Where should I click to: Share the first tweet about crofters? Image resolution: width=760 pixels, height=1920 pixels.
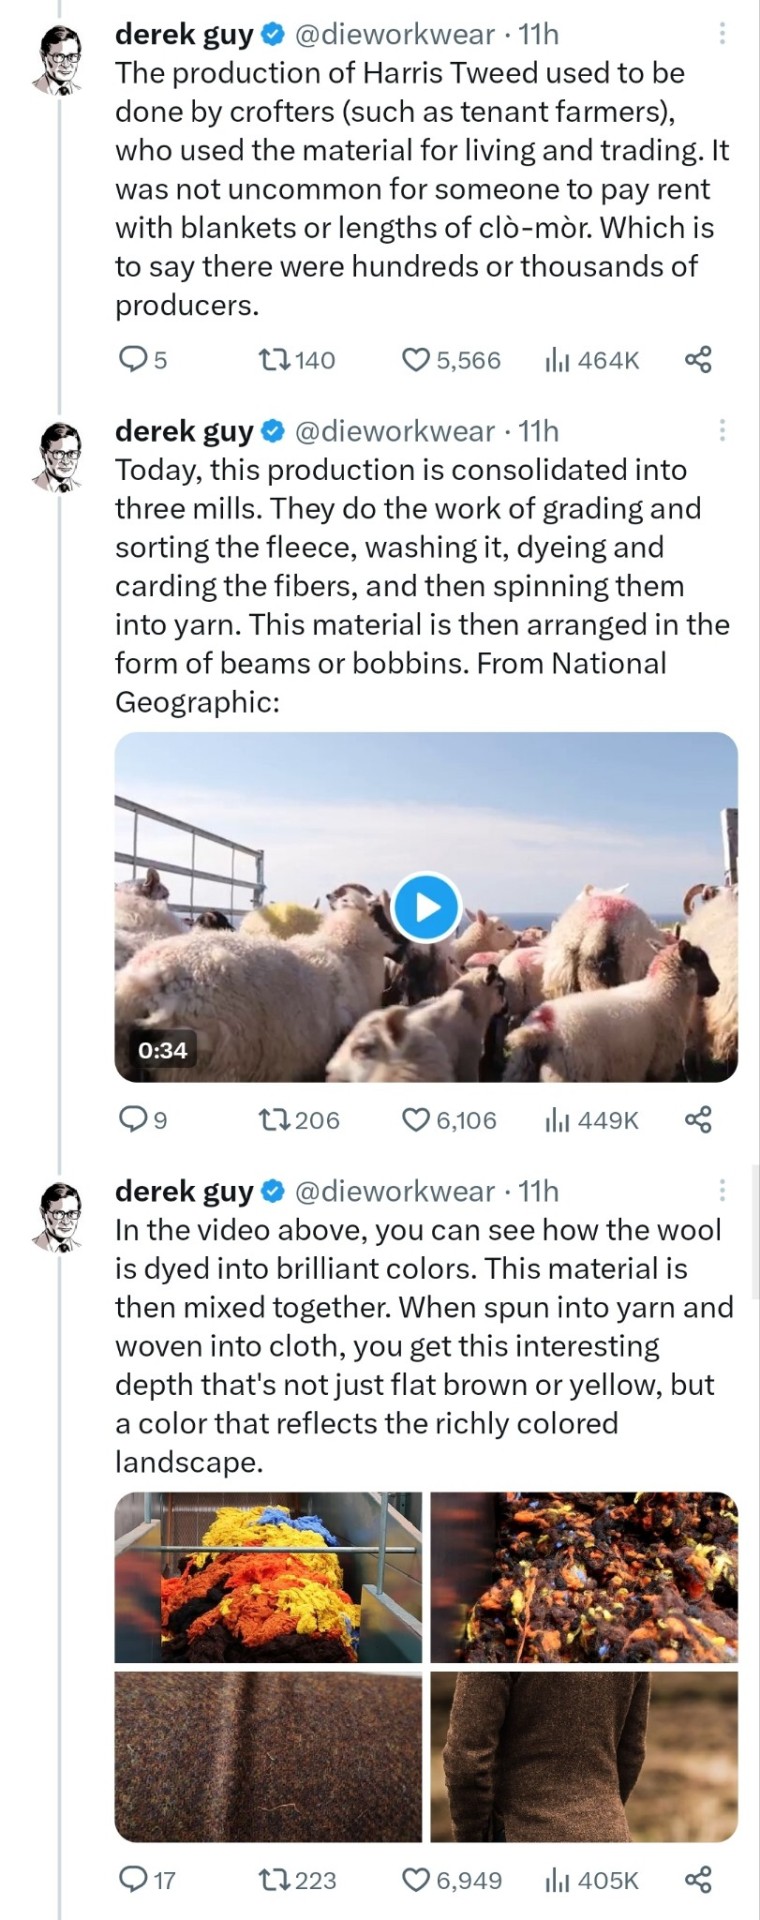point(698,360)
